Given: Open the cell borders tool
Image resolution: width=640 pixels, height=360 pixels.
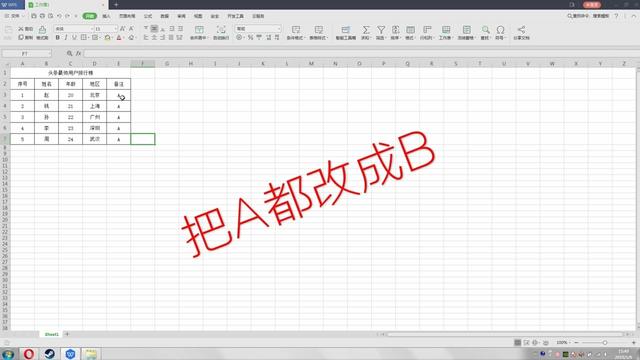Looking at the screenshot, I should click(84, 38).
